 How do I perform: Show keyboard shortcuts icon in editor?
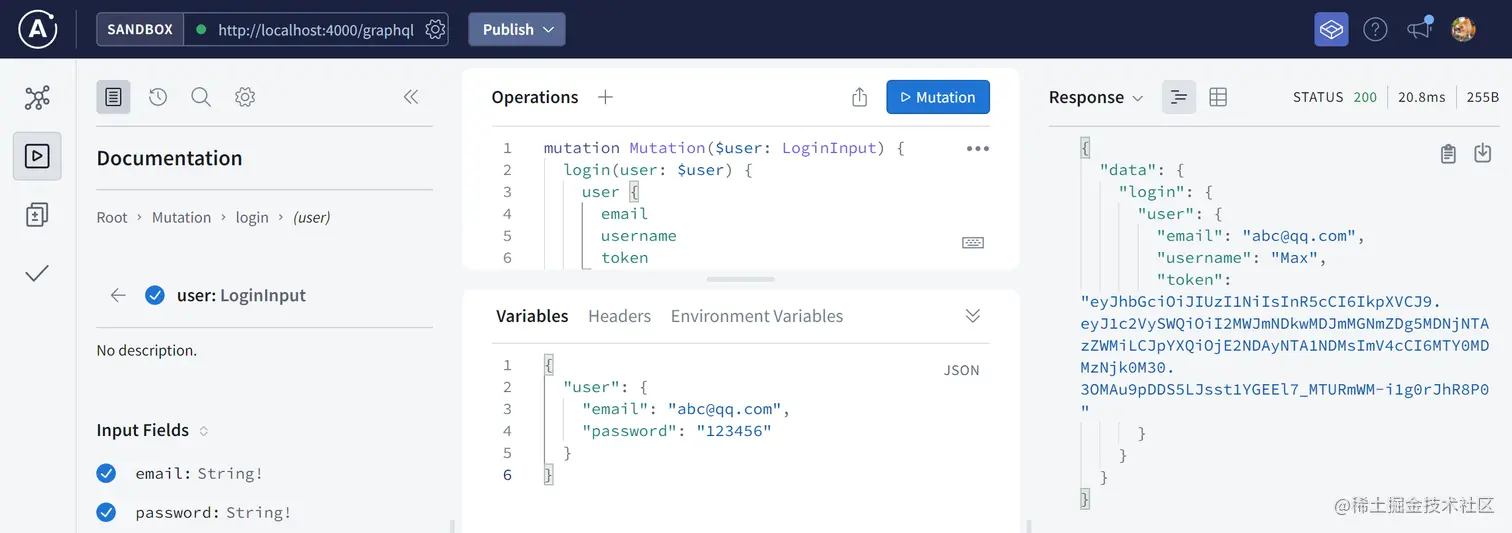click(x=972, y=242)
